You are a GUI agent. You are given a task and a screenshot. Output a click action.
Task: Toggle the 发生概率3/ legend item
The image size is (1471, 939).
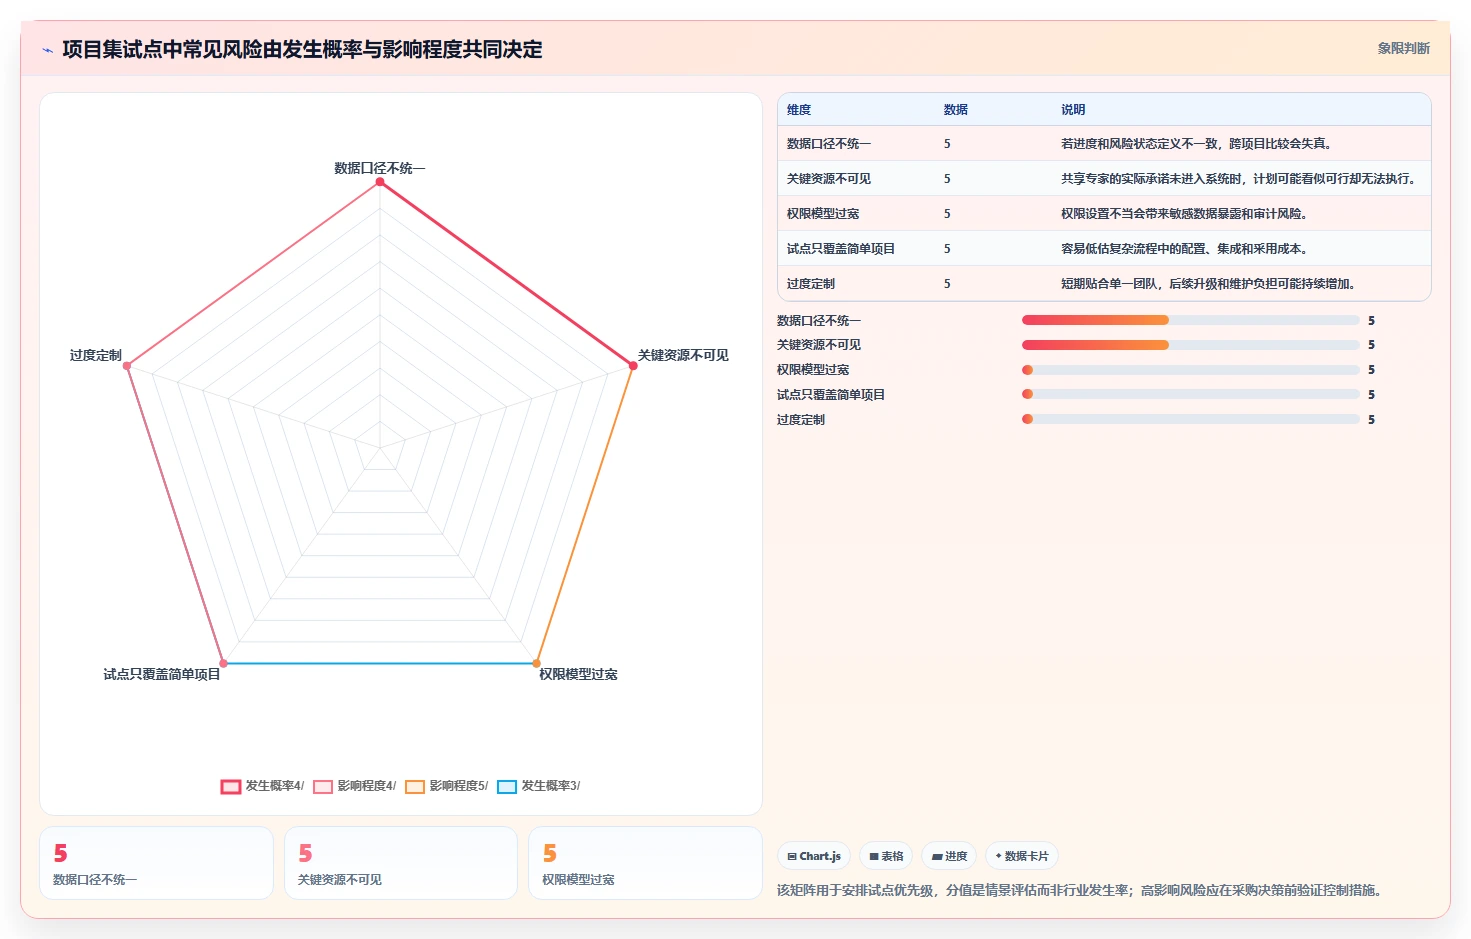tap(538, 786)
